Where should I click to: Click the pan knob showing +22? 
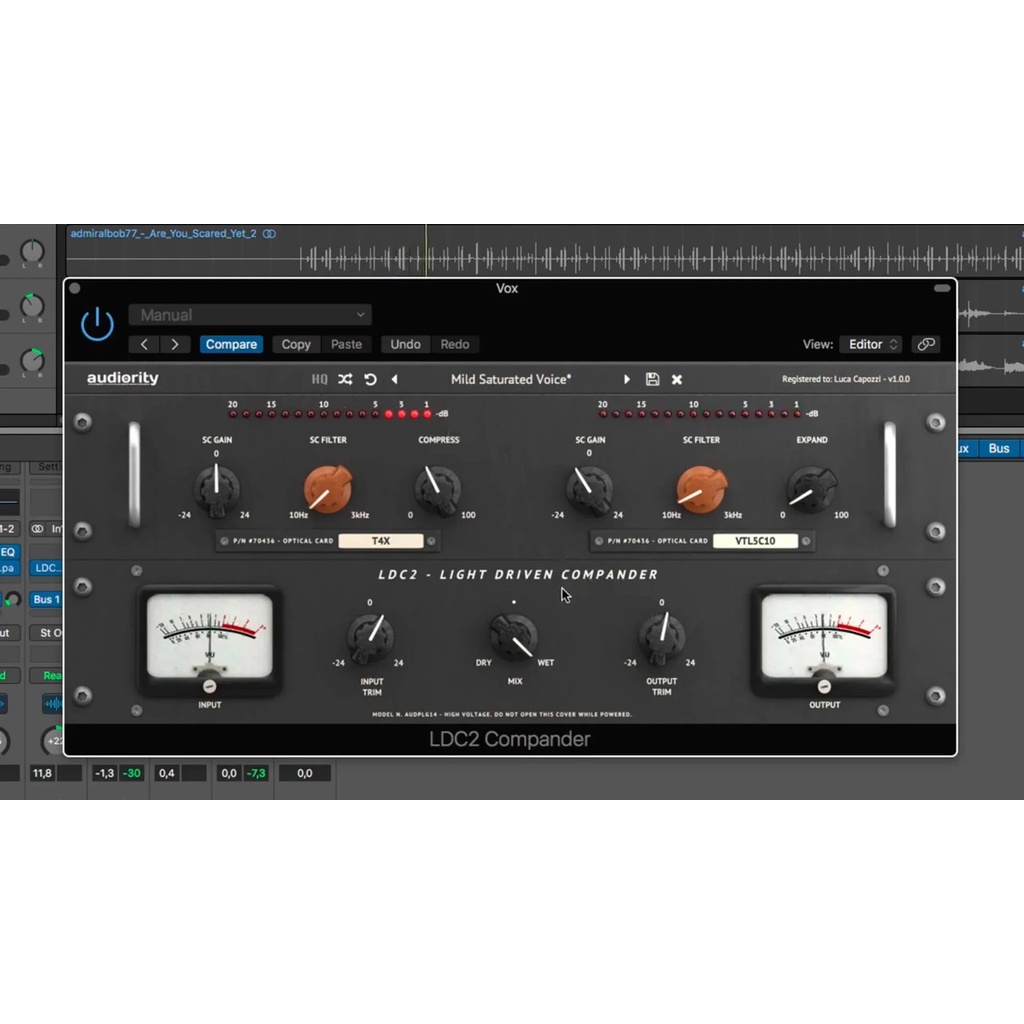point(54,741)
